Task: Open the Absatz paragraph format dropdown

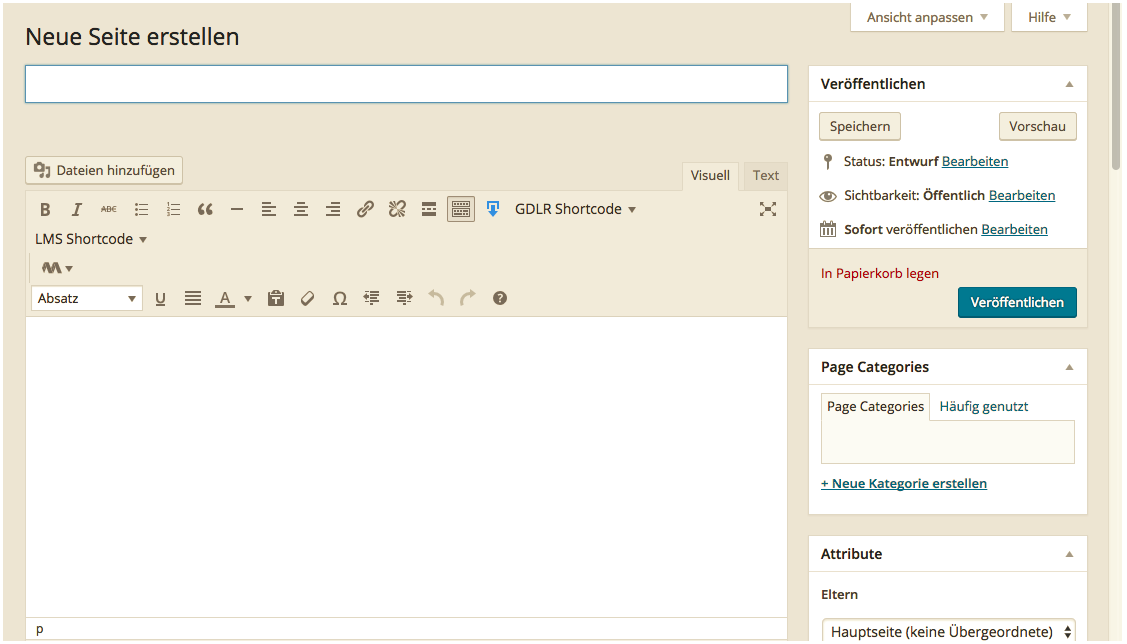Action: point(86,298)
